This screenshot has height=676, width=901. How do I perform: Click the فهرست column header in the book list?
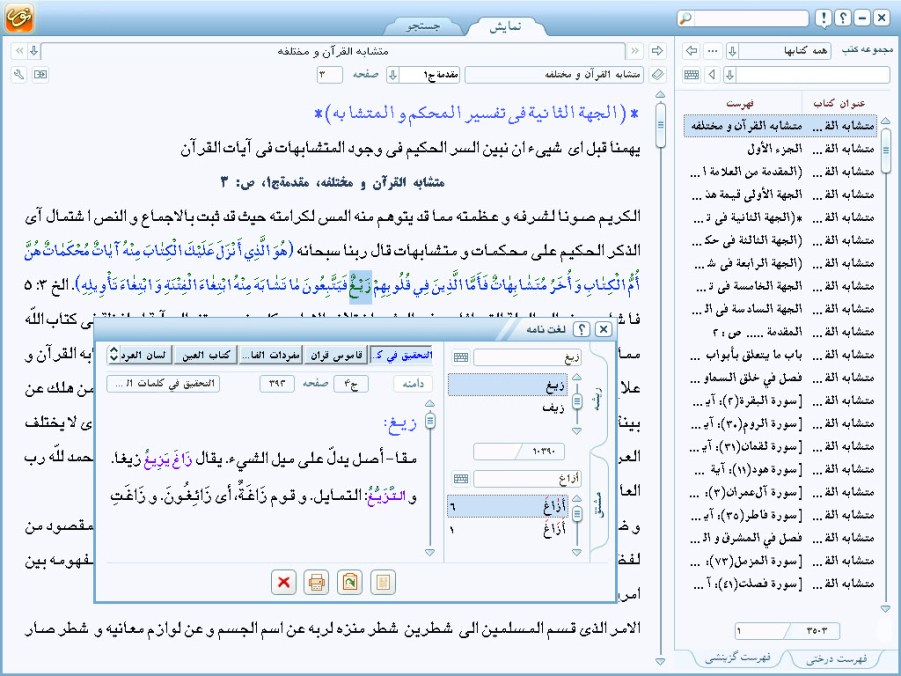pos(740,103)
